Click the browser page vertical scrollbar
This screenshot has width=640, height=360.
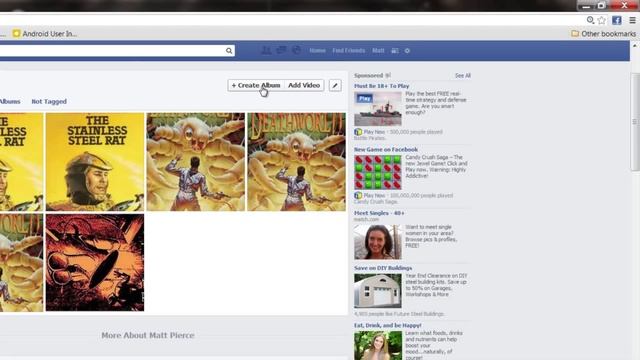[x=635, y=122]
